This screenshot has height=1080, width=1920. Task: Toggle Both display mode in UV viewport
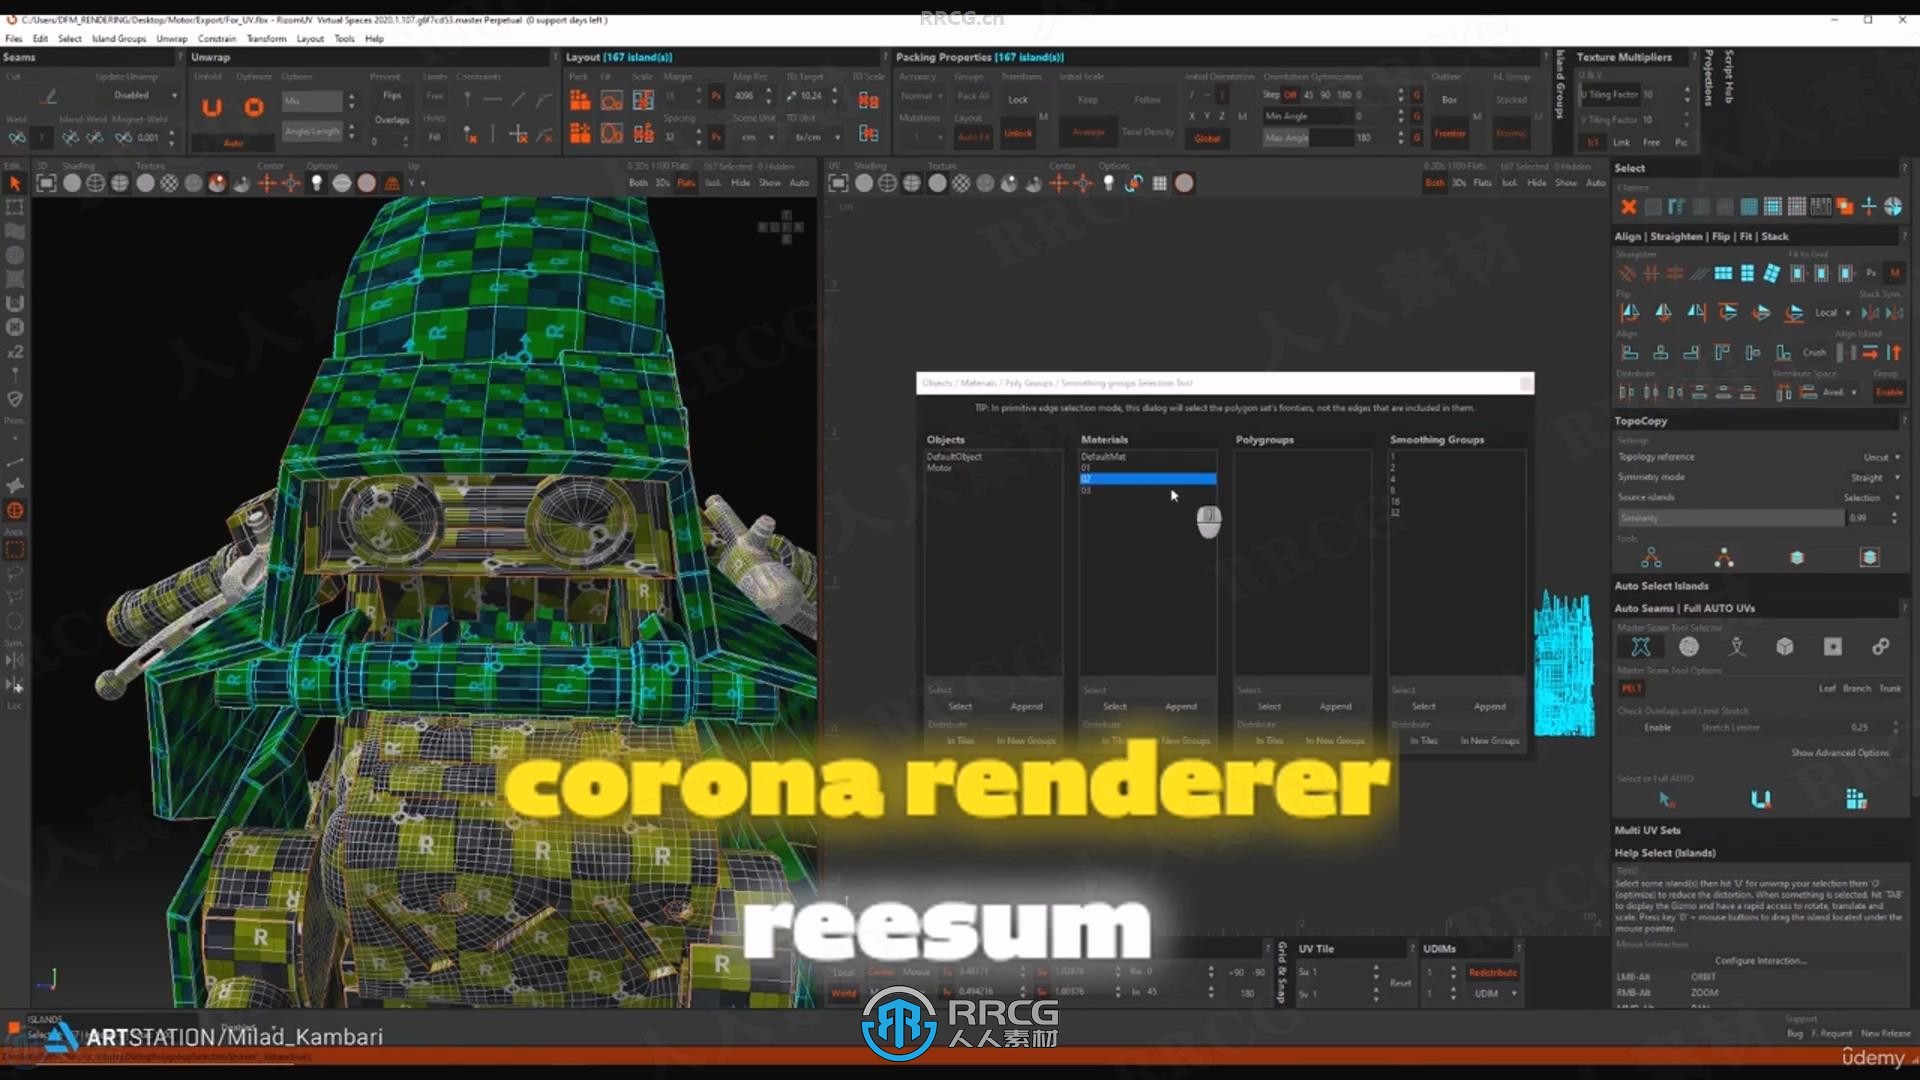[x=1435, y=183]
